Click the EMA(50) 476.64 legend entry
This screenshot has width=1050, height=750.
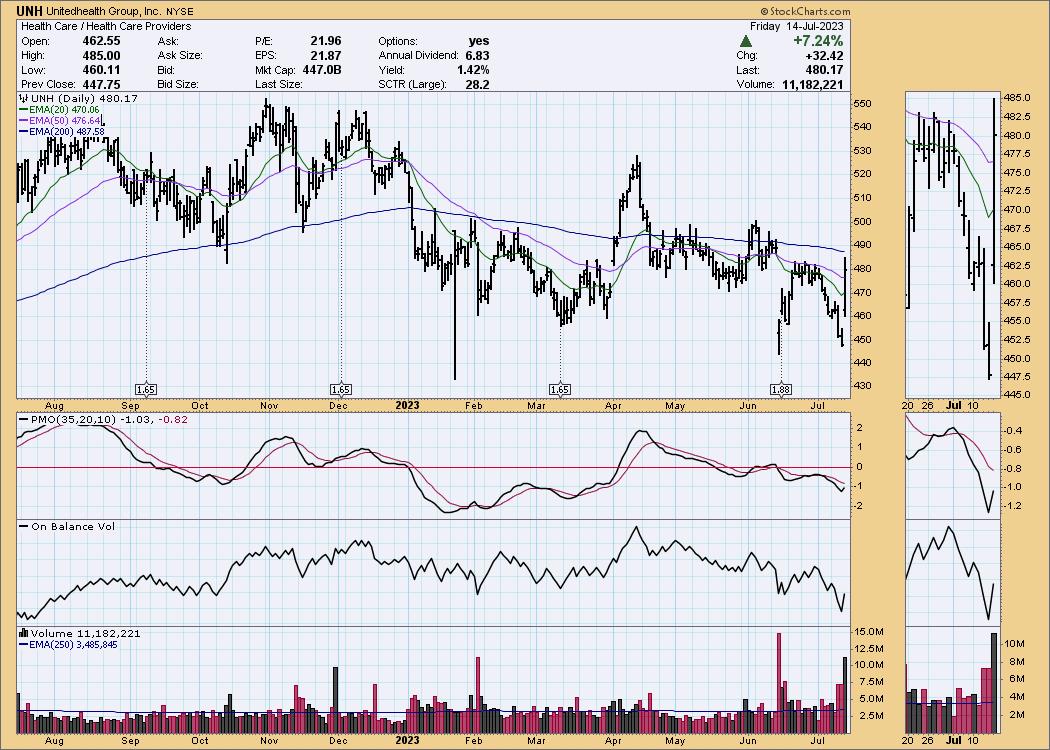(60, 121)
